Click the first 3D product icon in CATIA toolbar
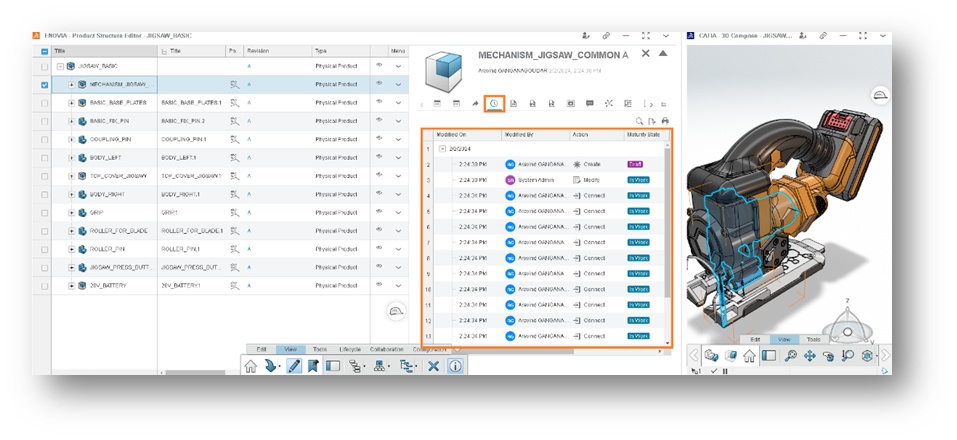 [x=711, y=355]
